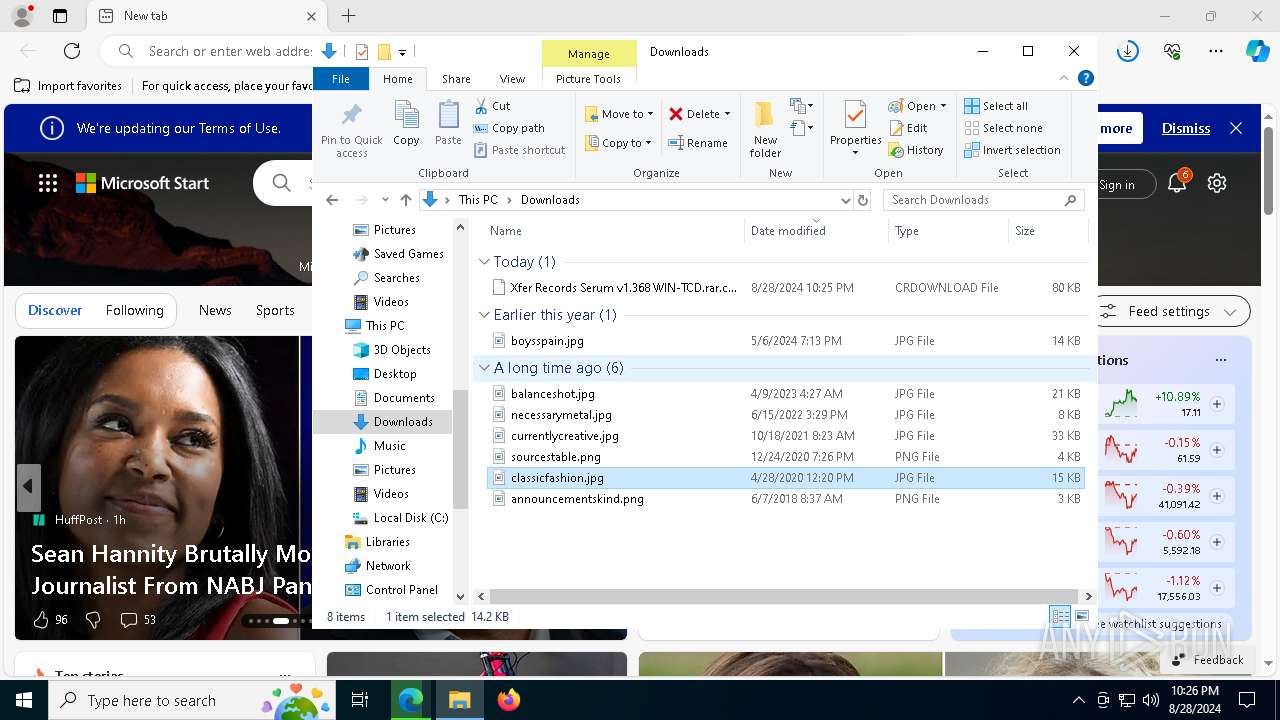Click the Feedback button
Image resolution: width=1280 pixels, height=720 pixels.
click(1207, 659)
